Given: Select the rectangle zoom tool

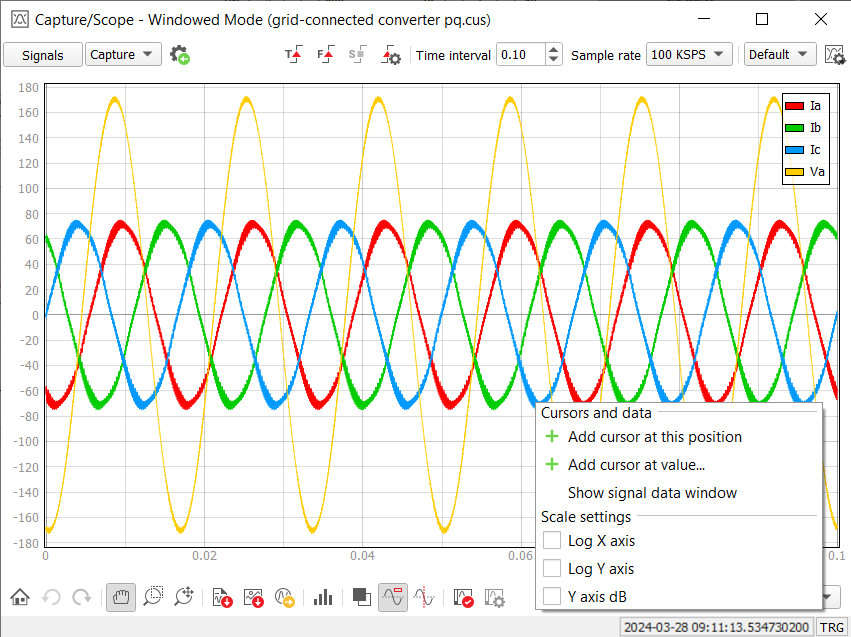Looking at the screenshot, I should 152,597.
